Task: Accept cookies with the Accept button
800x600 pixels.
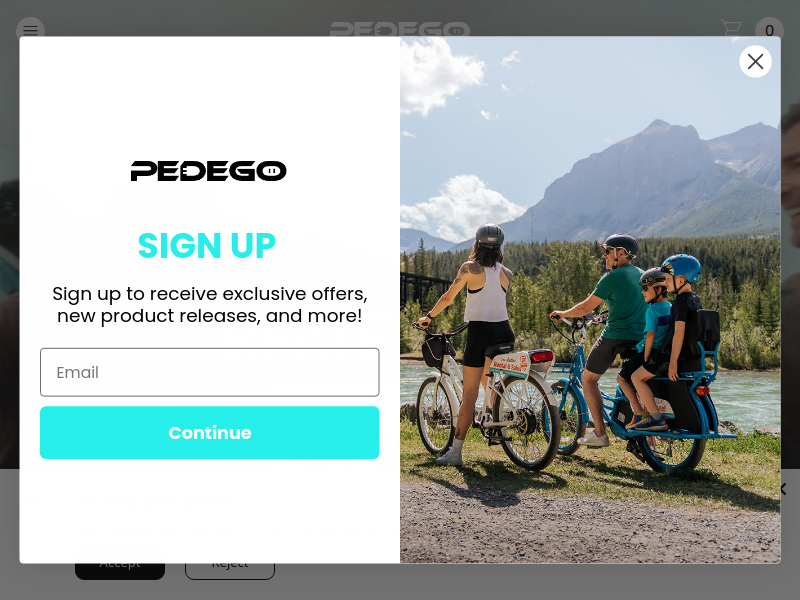Action: [119, 570]
